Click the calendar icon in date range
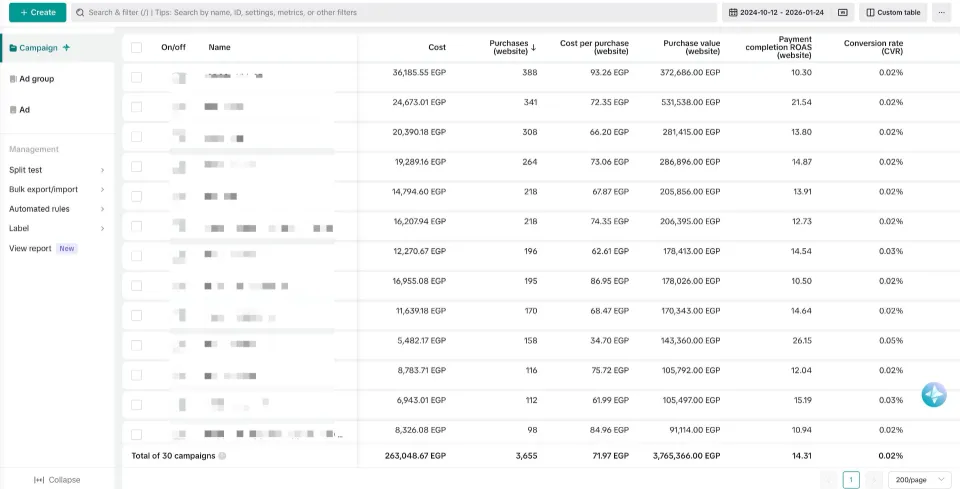The height and width of the screenshot is (489, 960). (733, 12)
